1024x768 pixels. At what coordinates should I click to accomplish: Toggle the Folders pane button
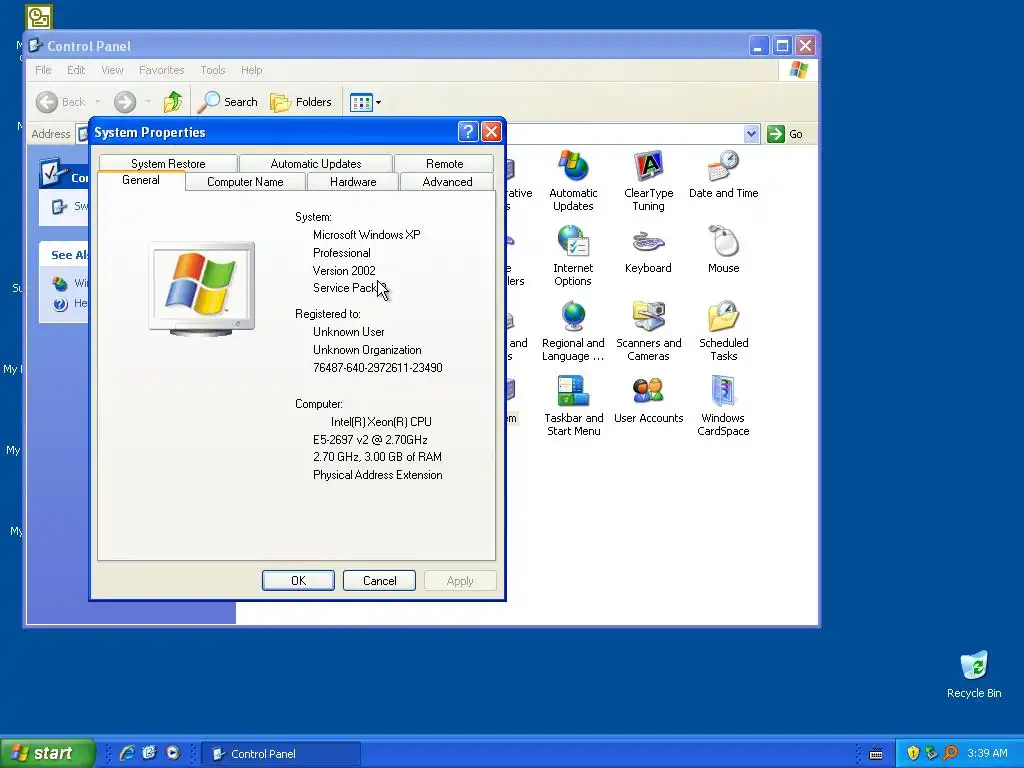[301, 102]
